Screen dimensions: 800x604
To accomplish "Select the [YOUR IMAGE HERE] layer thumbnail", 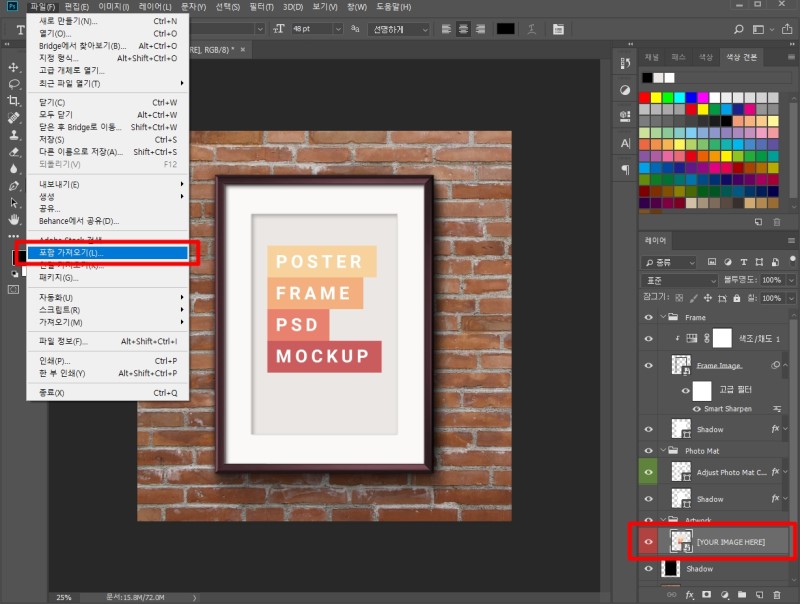I will click(681, 541).
